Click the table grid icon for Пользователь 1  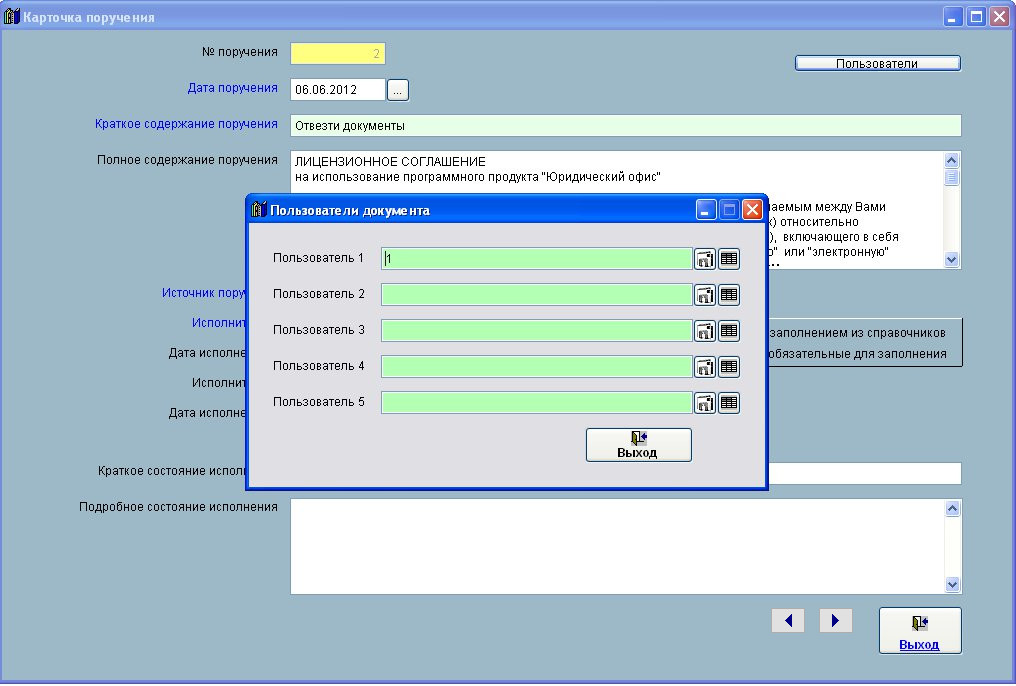[x=729, y=259]
